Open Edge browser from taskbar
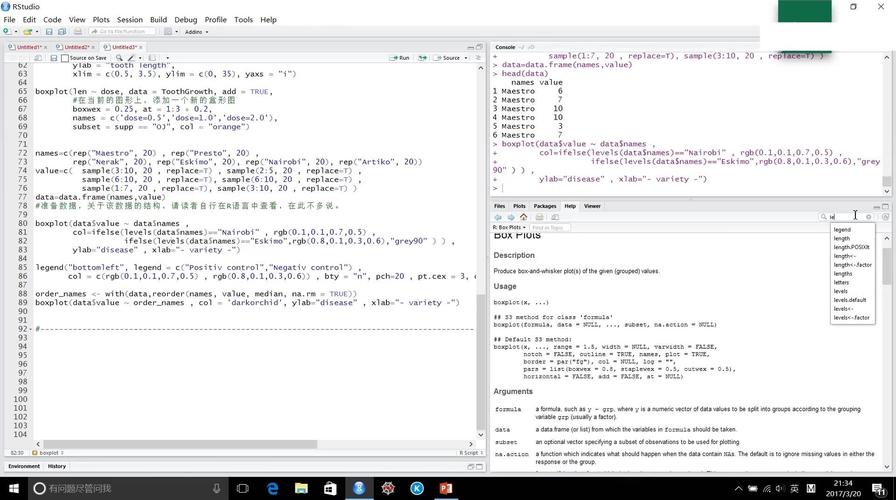This screenshot has height=500, width=896. [x=273, y=488]
